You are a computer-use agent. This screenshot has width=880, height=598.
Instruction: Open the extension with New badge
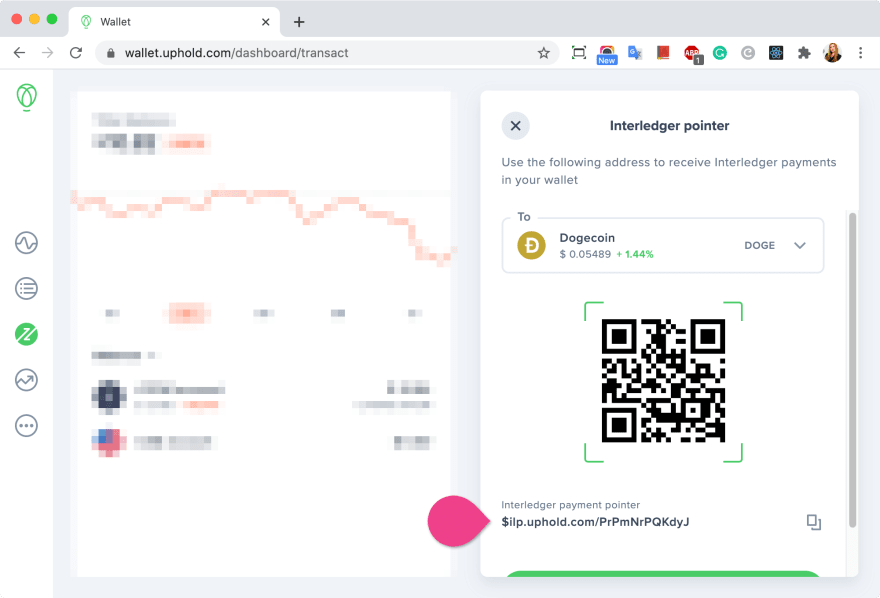tap(607, 54)
